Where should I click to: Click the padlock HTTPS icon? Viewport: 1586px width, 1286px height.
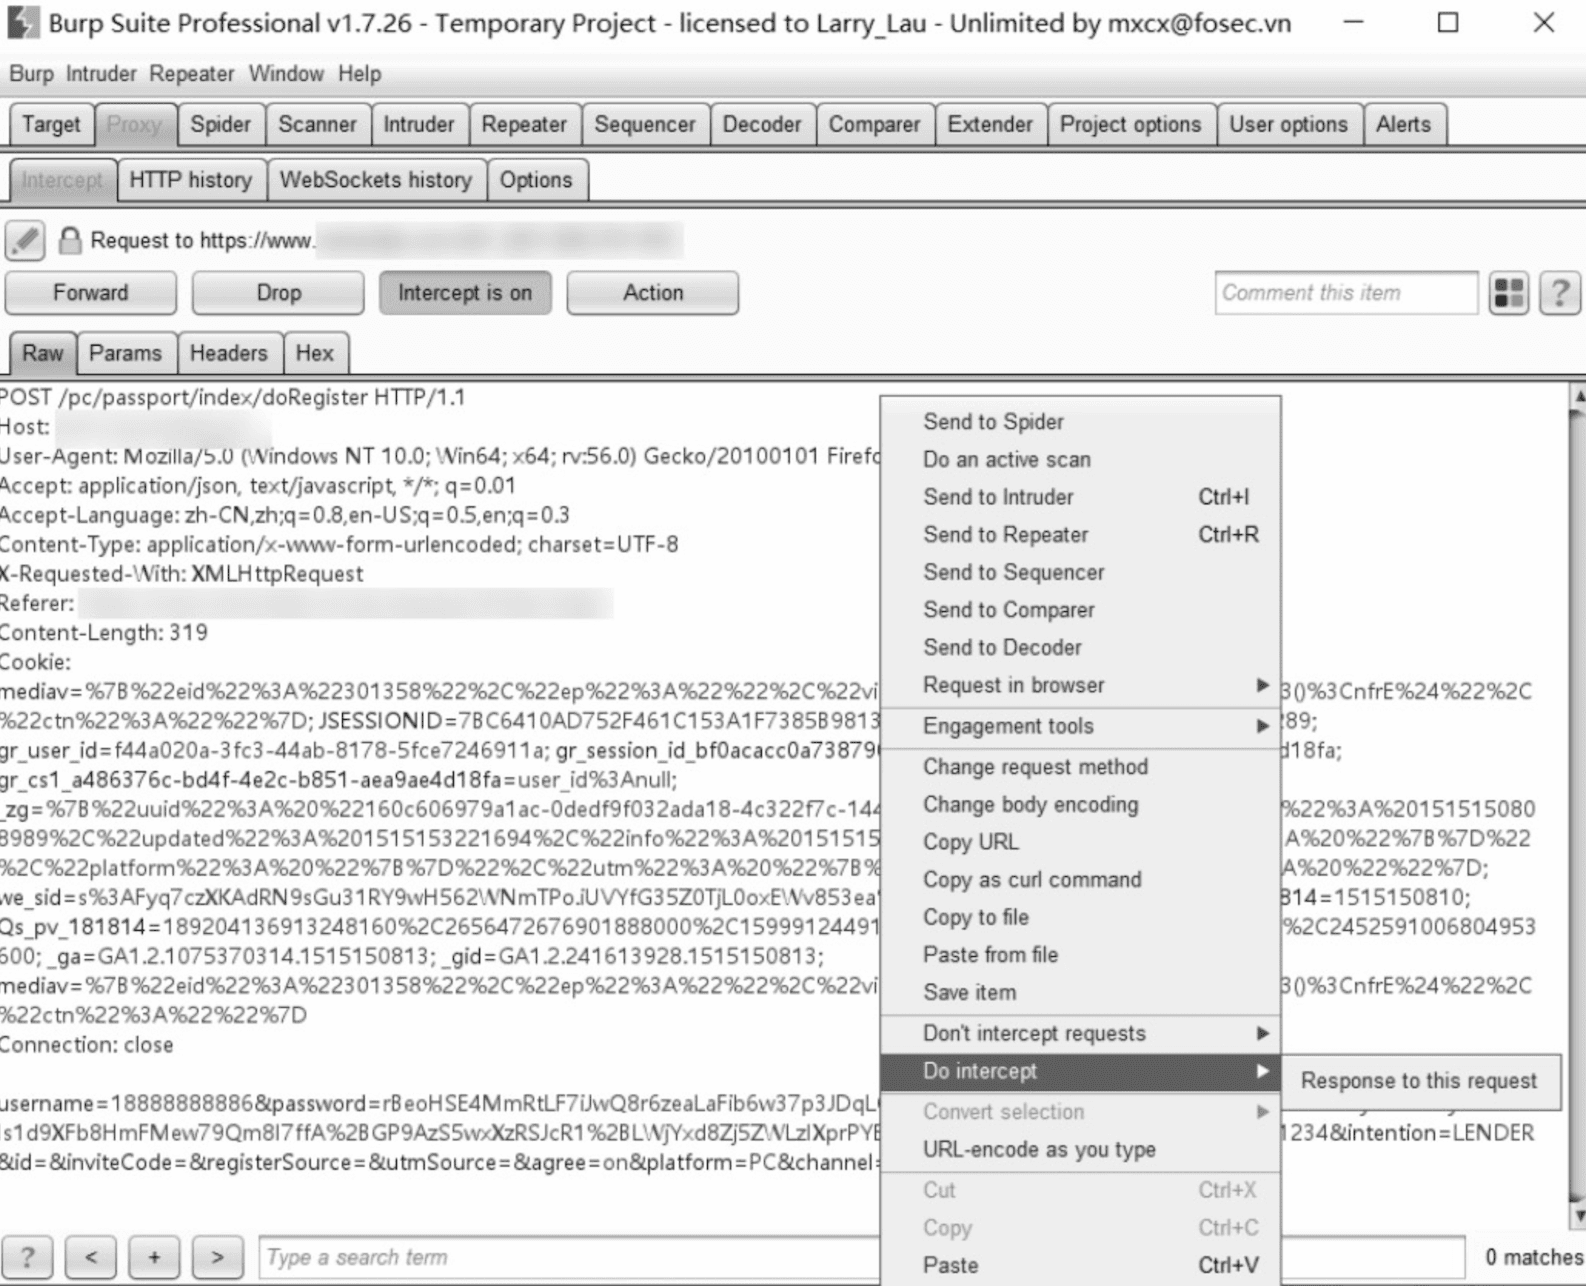(x=69, y=240)
